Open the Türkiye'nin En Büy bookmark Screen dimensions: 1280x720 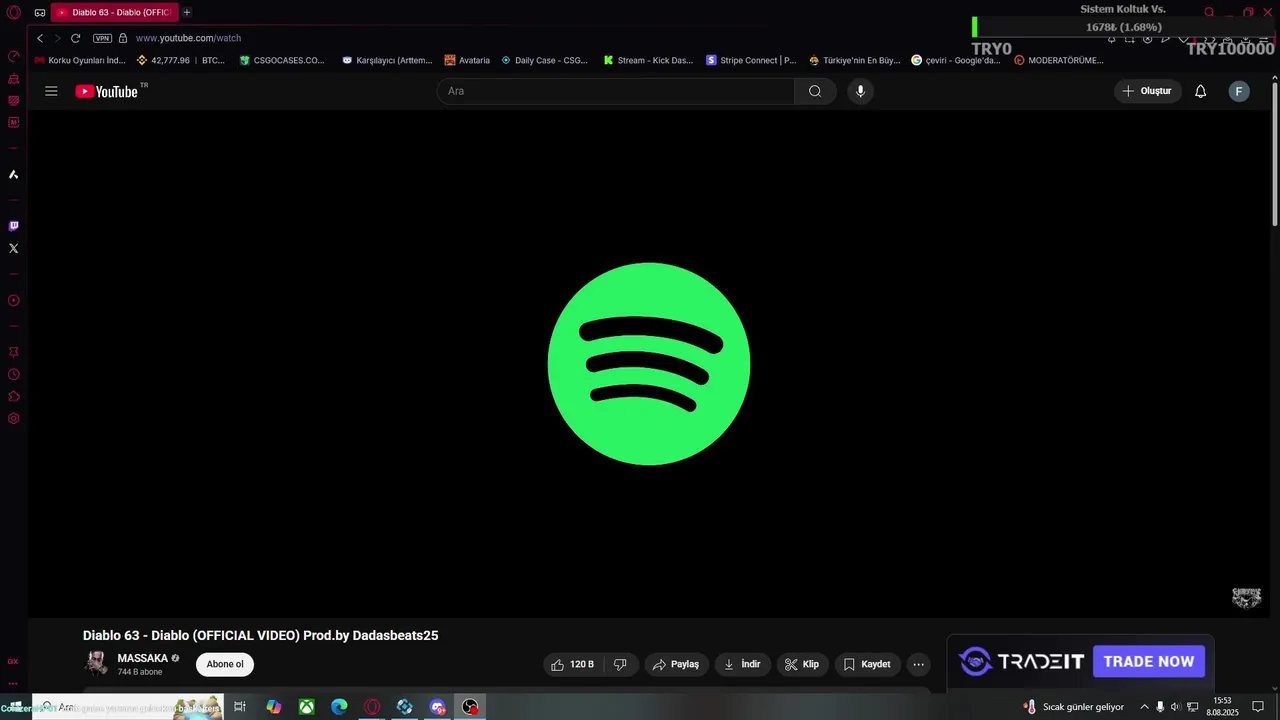(855, 60)
